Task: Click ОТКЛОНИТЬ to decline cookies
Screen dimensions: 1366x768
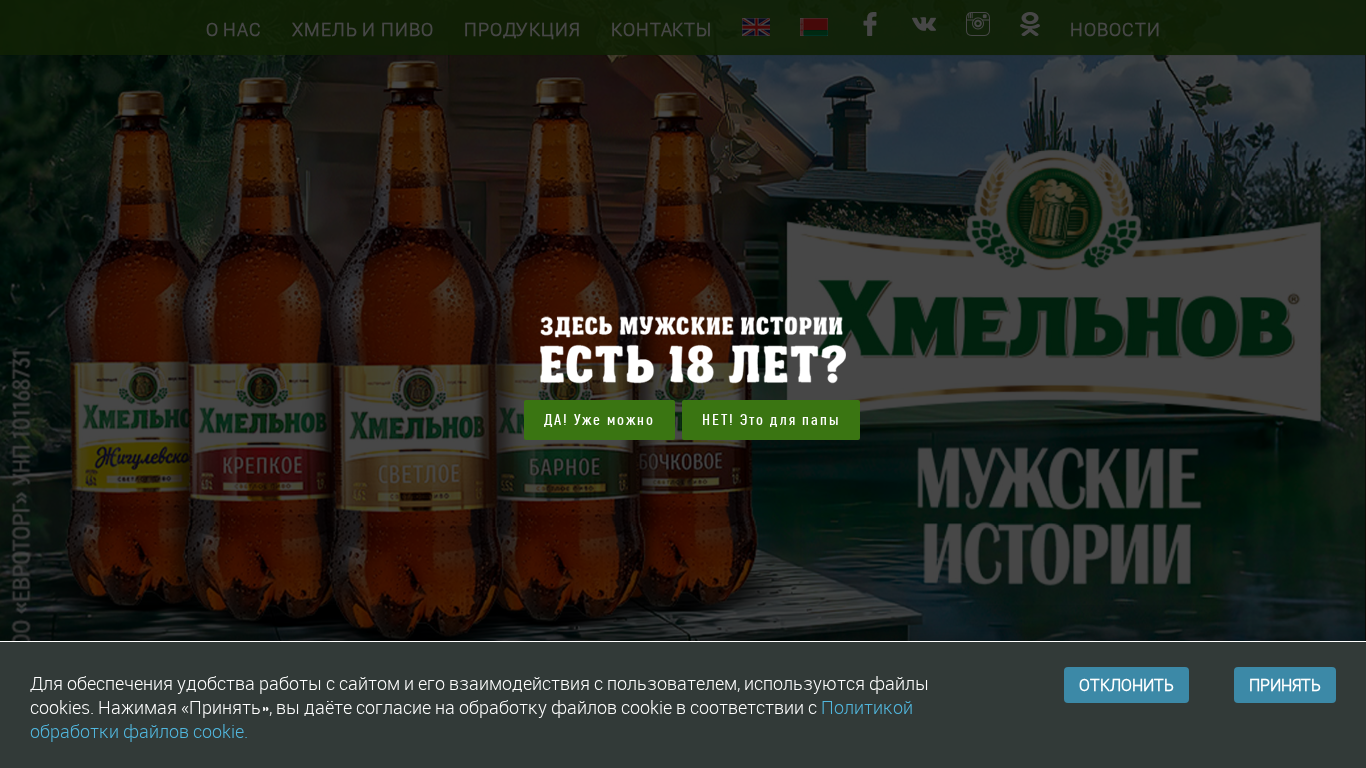Action: (1126, 685)
